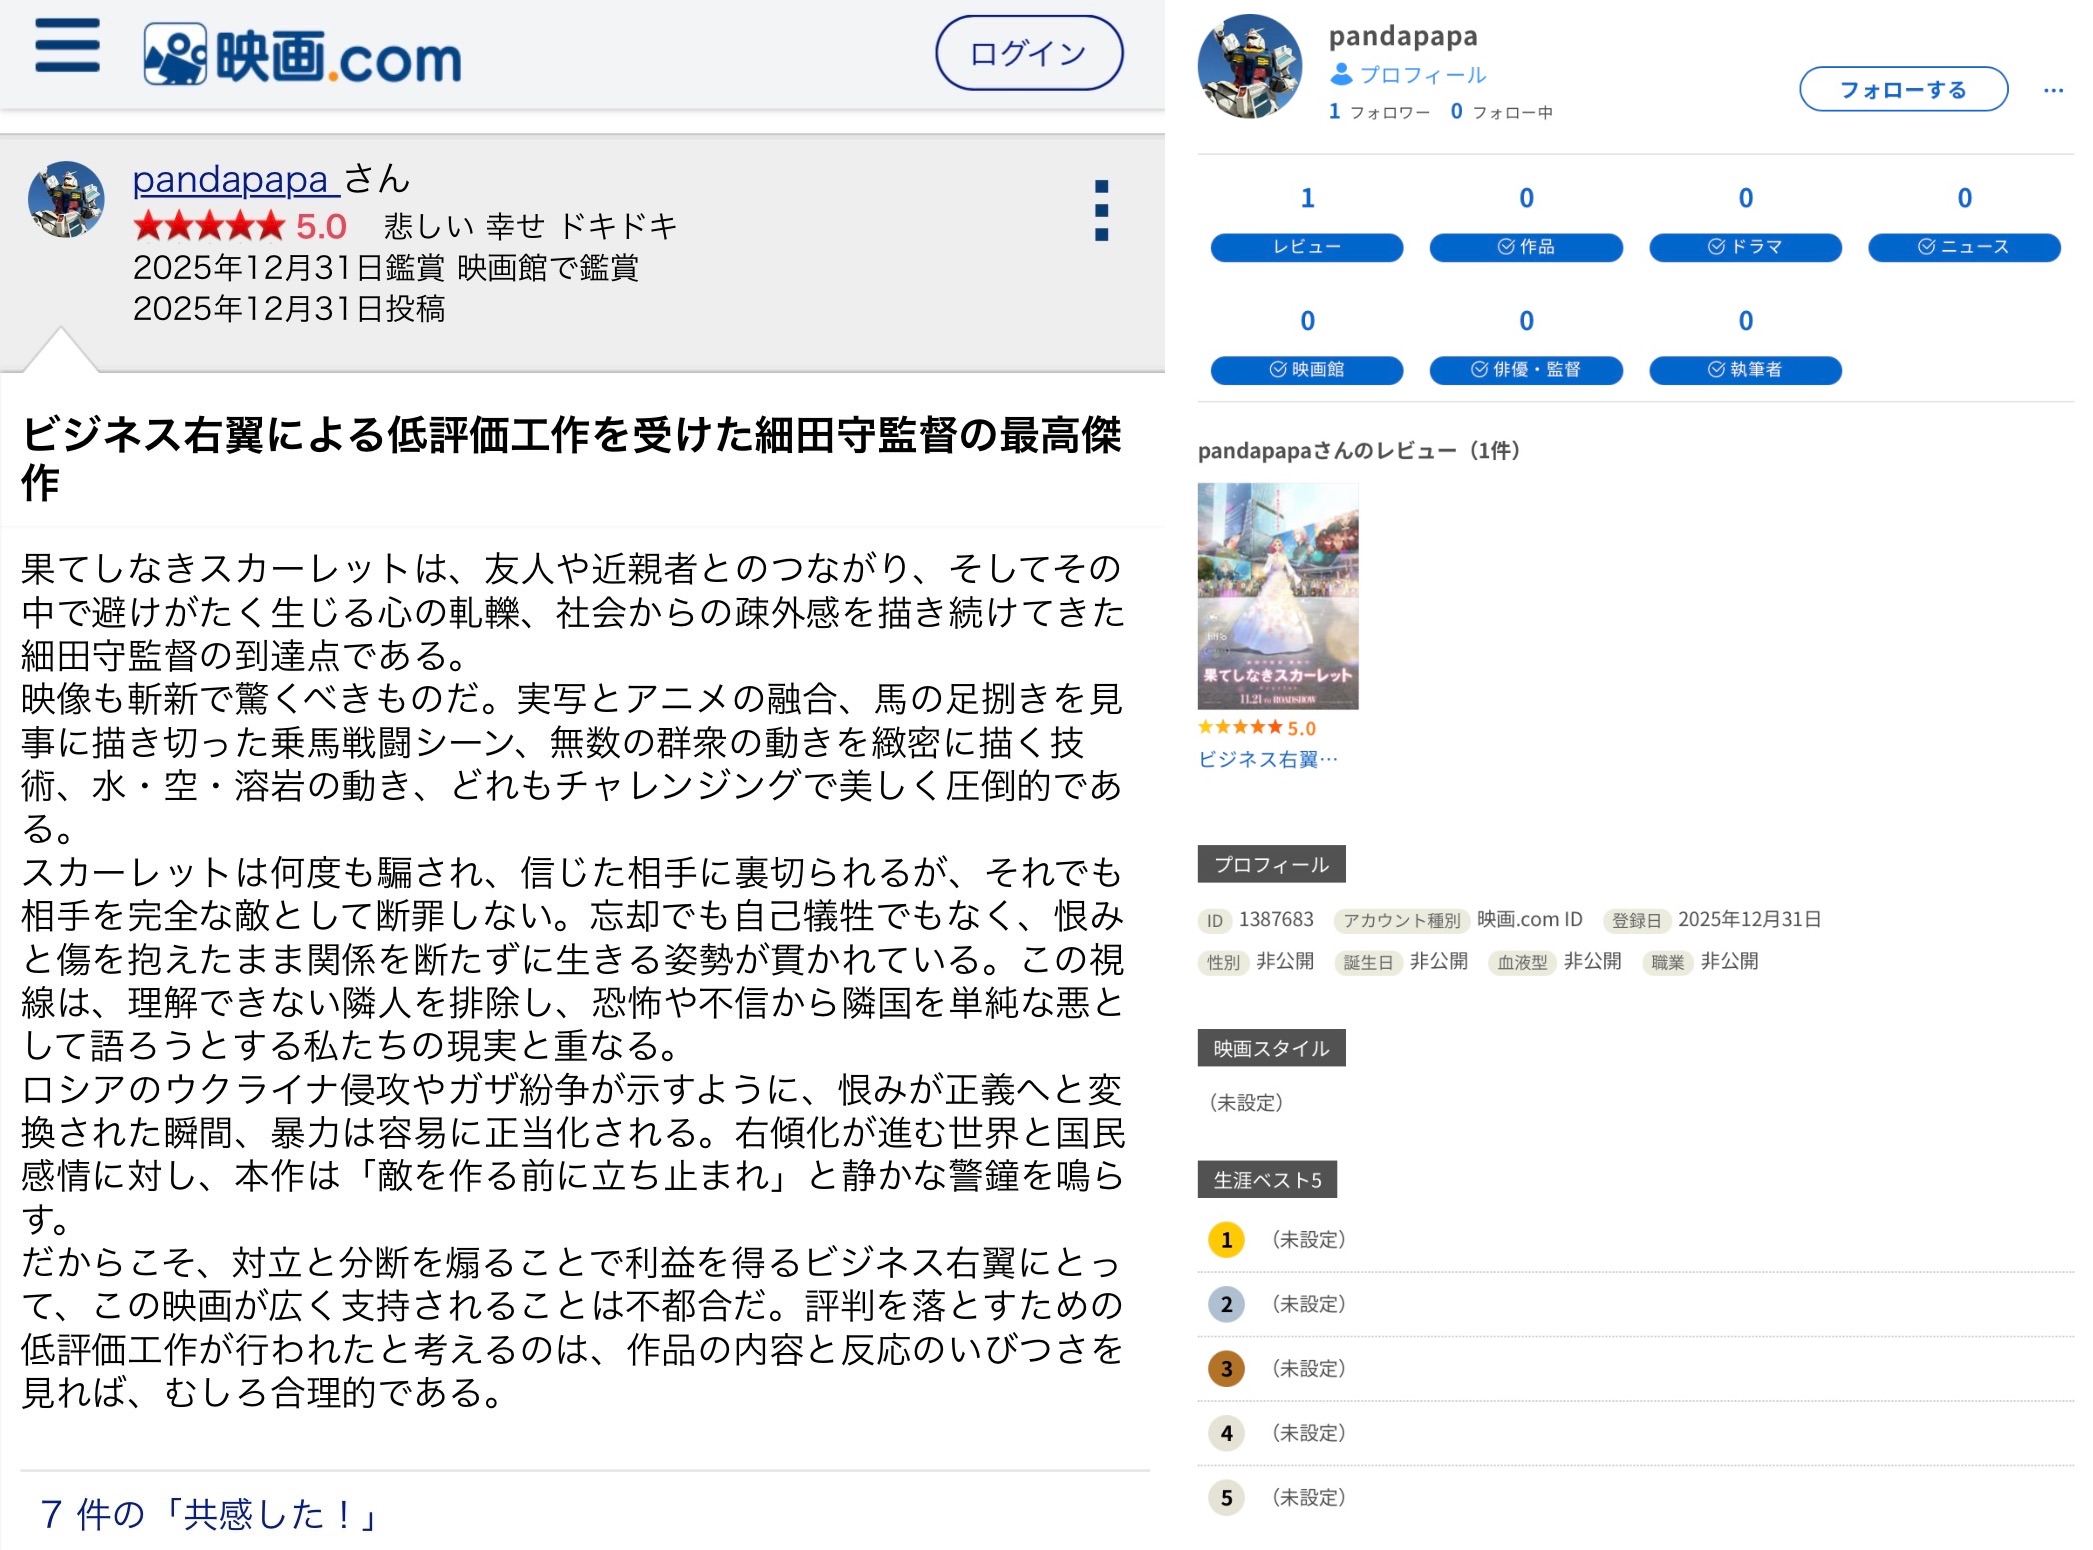Open the ビジネス右翼… review title link
Screen dimensions: 2093x1550
tap(1267, 760)
